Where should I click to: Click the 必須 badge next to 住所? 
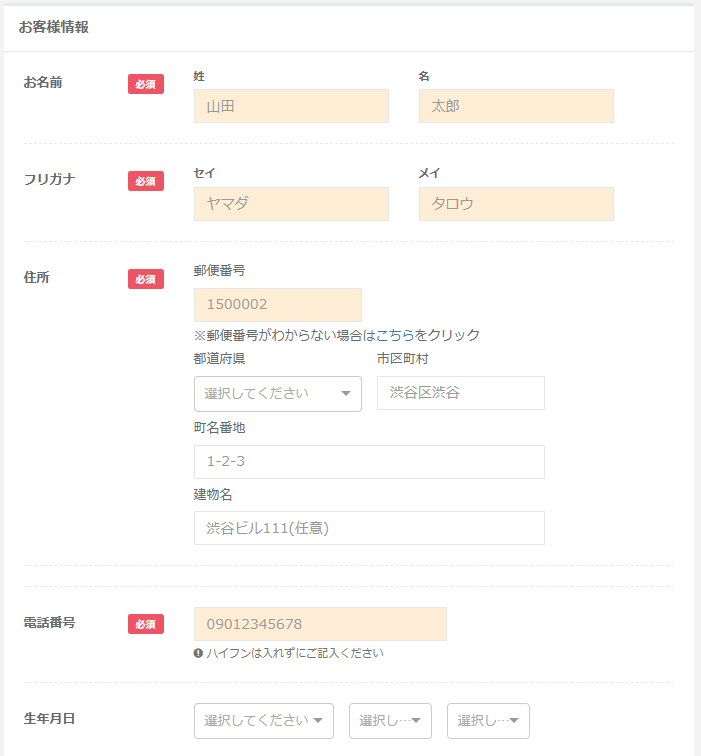146,279
